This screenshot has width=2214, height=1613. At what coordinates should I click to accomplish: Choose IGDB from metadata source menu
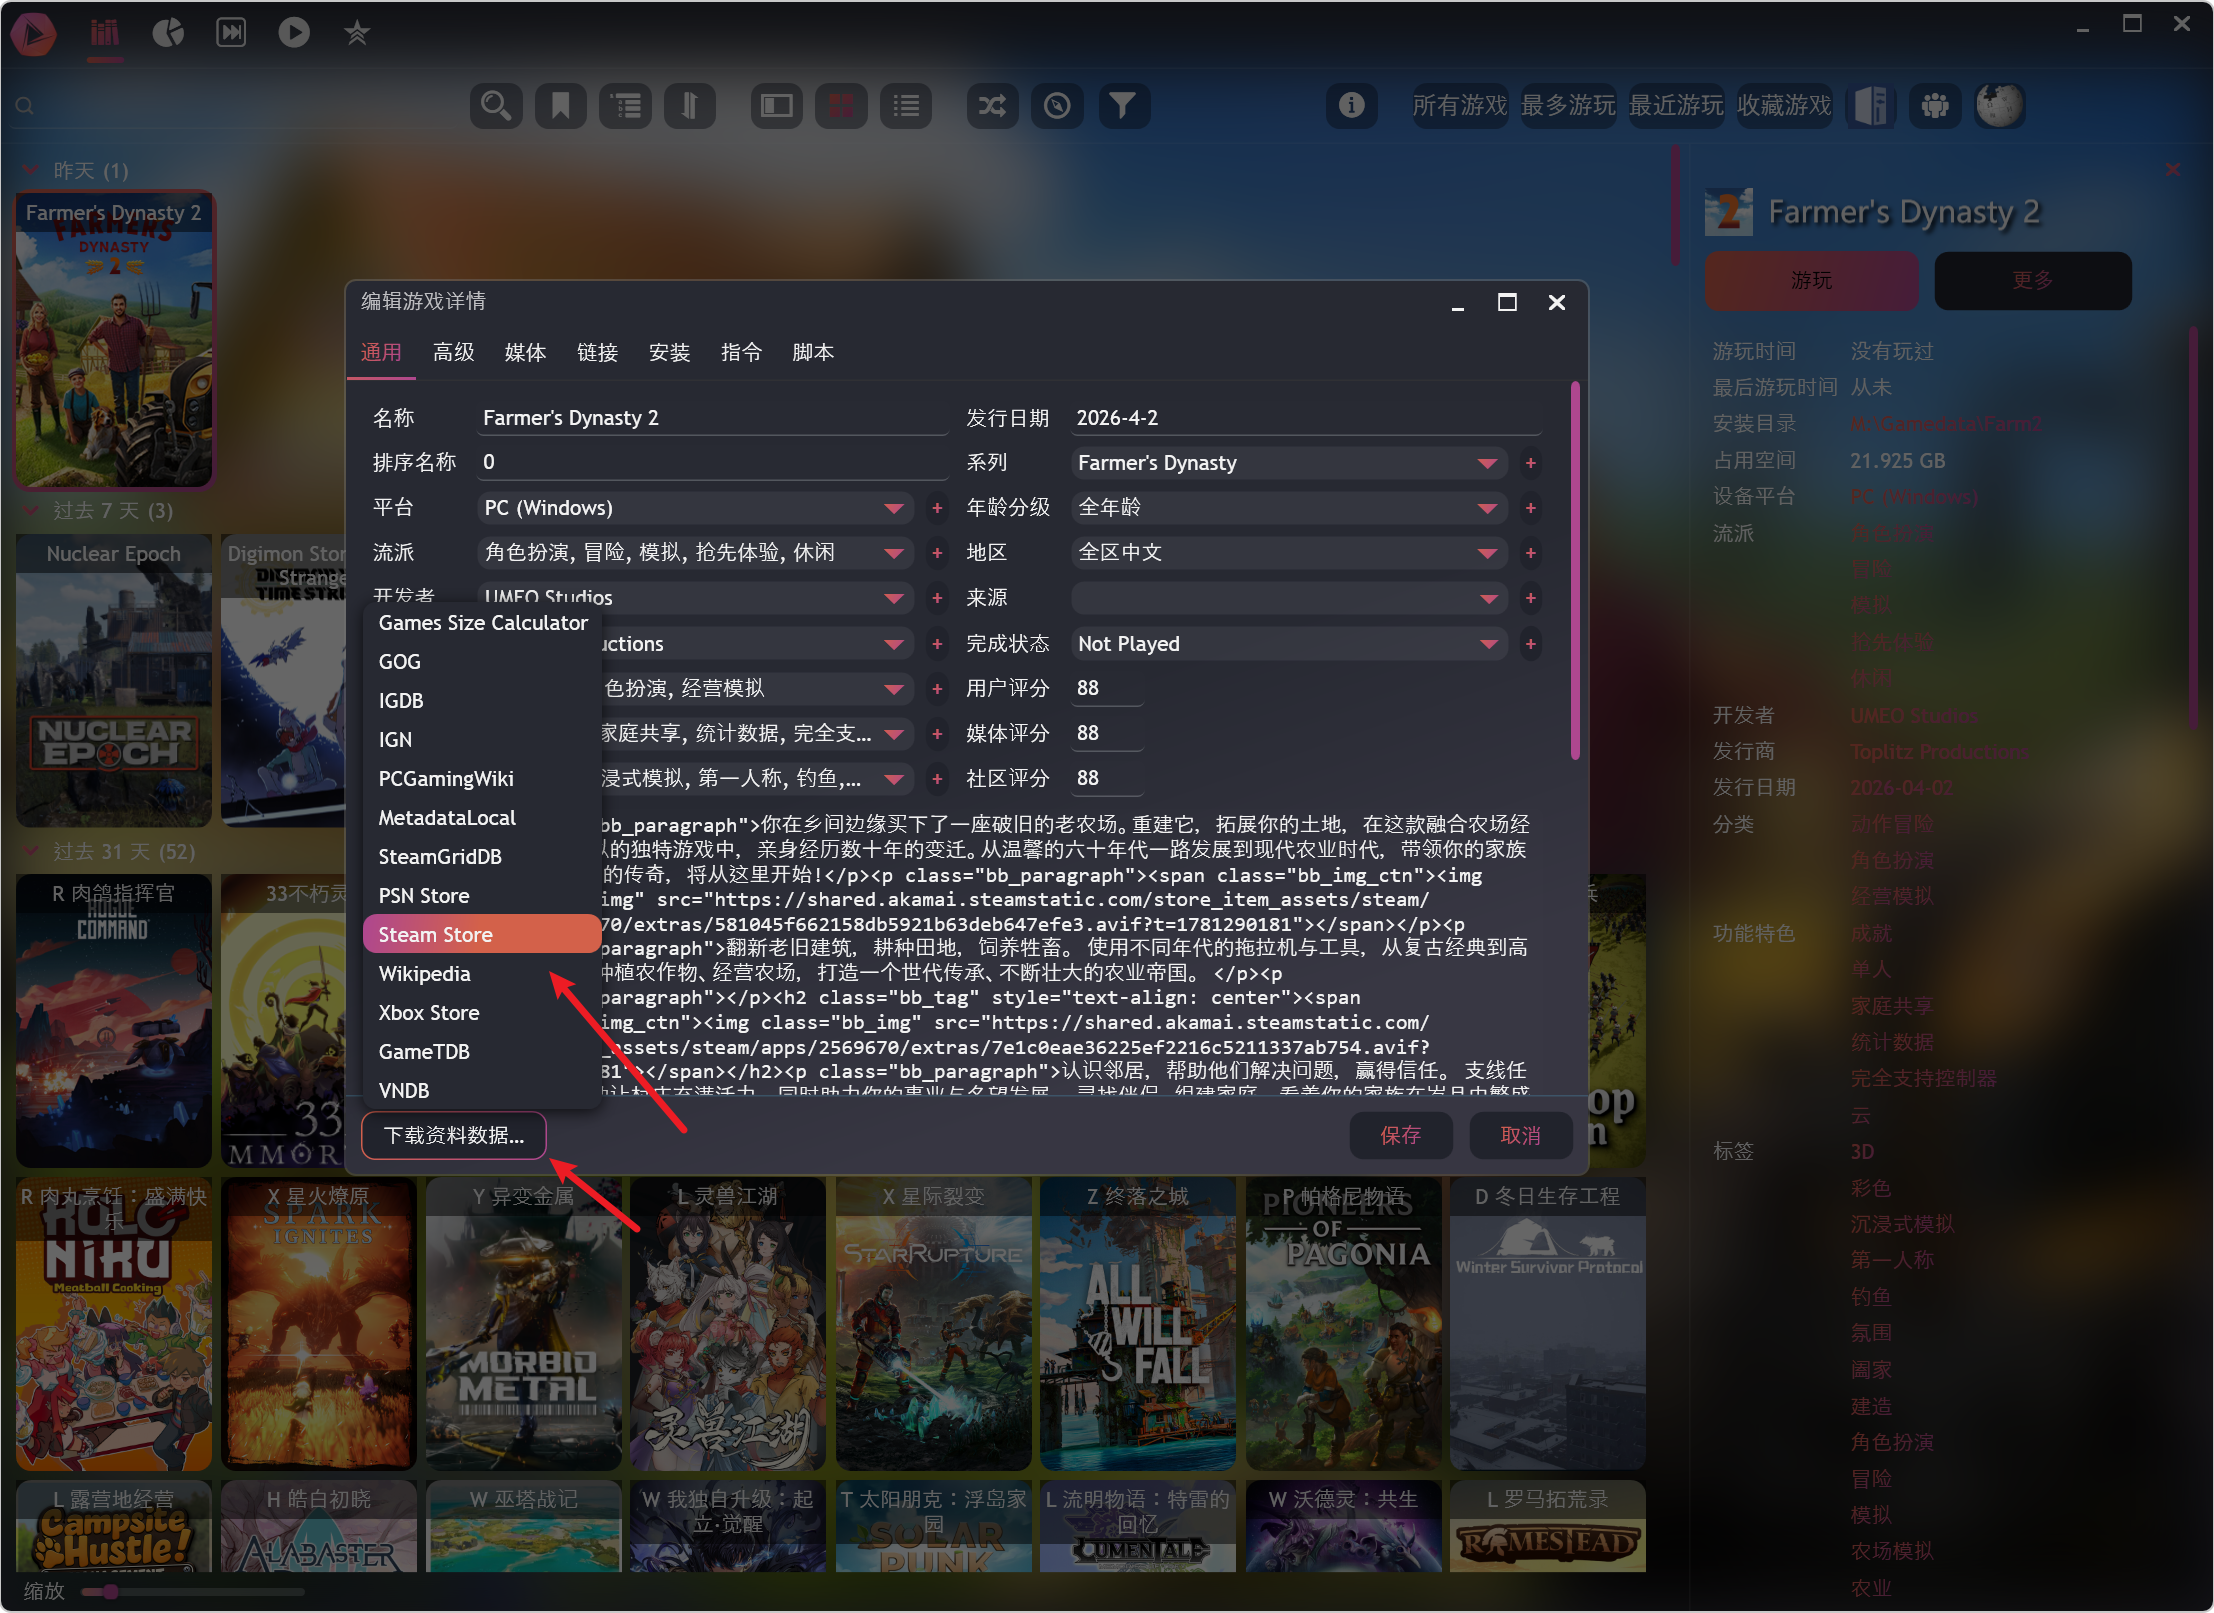coord(482,701)
